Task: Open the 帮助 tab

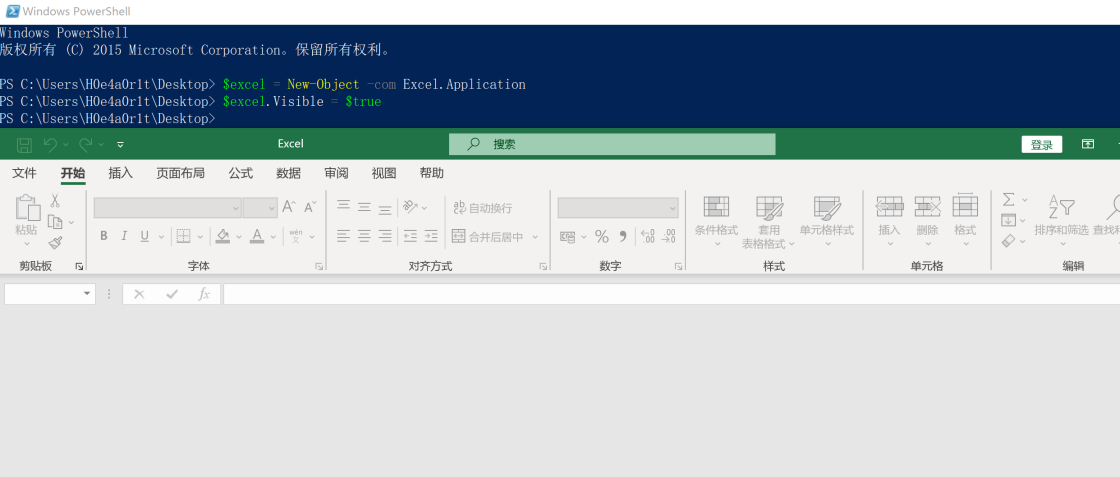Action: click(x=431, y=174)
